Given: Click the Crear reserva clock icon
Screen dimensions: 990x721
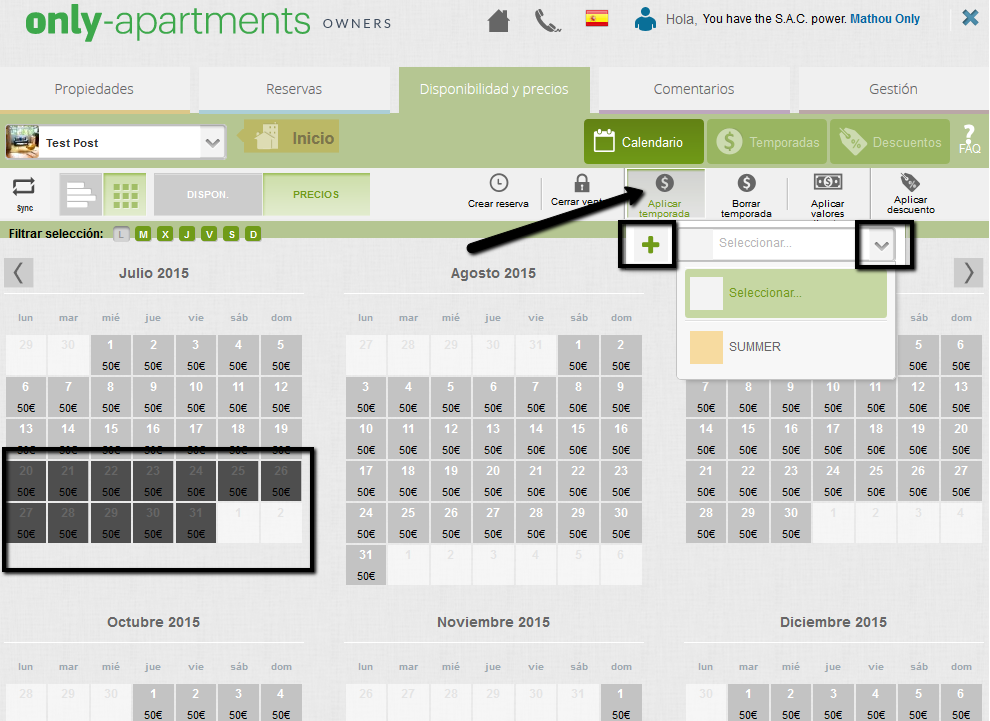Looking at the screenshot, I should coord(498,184).
